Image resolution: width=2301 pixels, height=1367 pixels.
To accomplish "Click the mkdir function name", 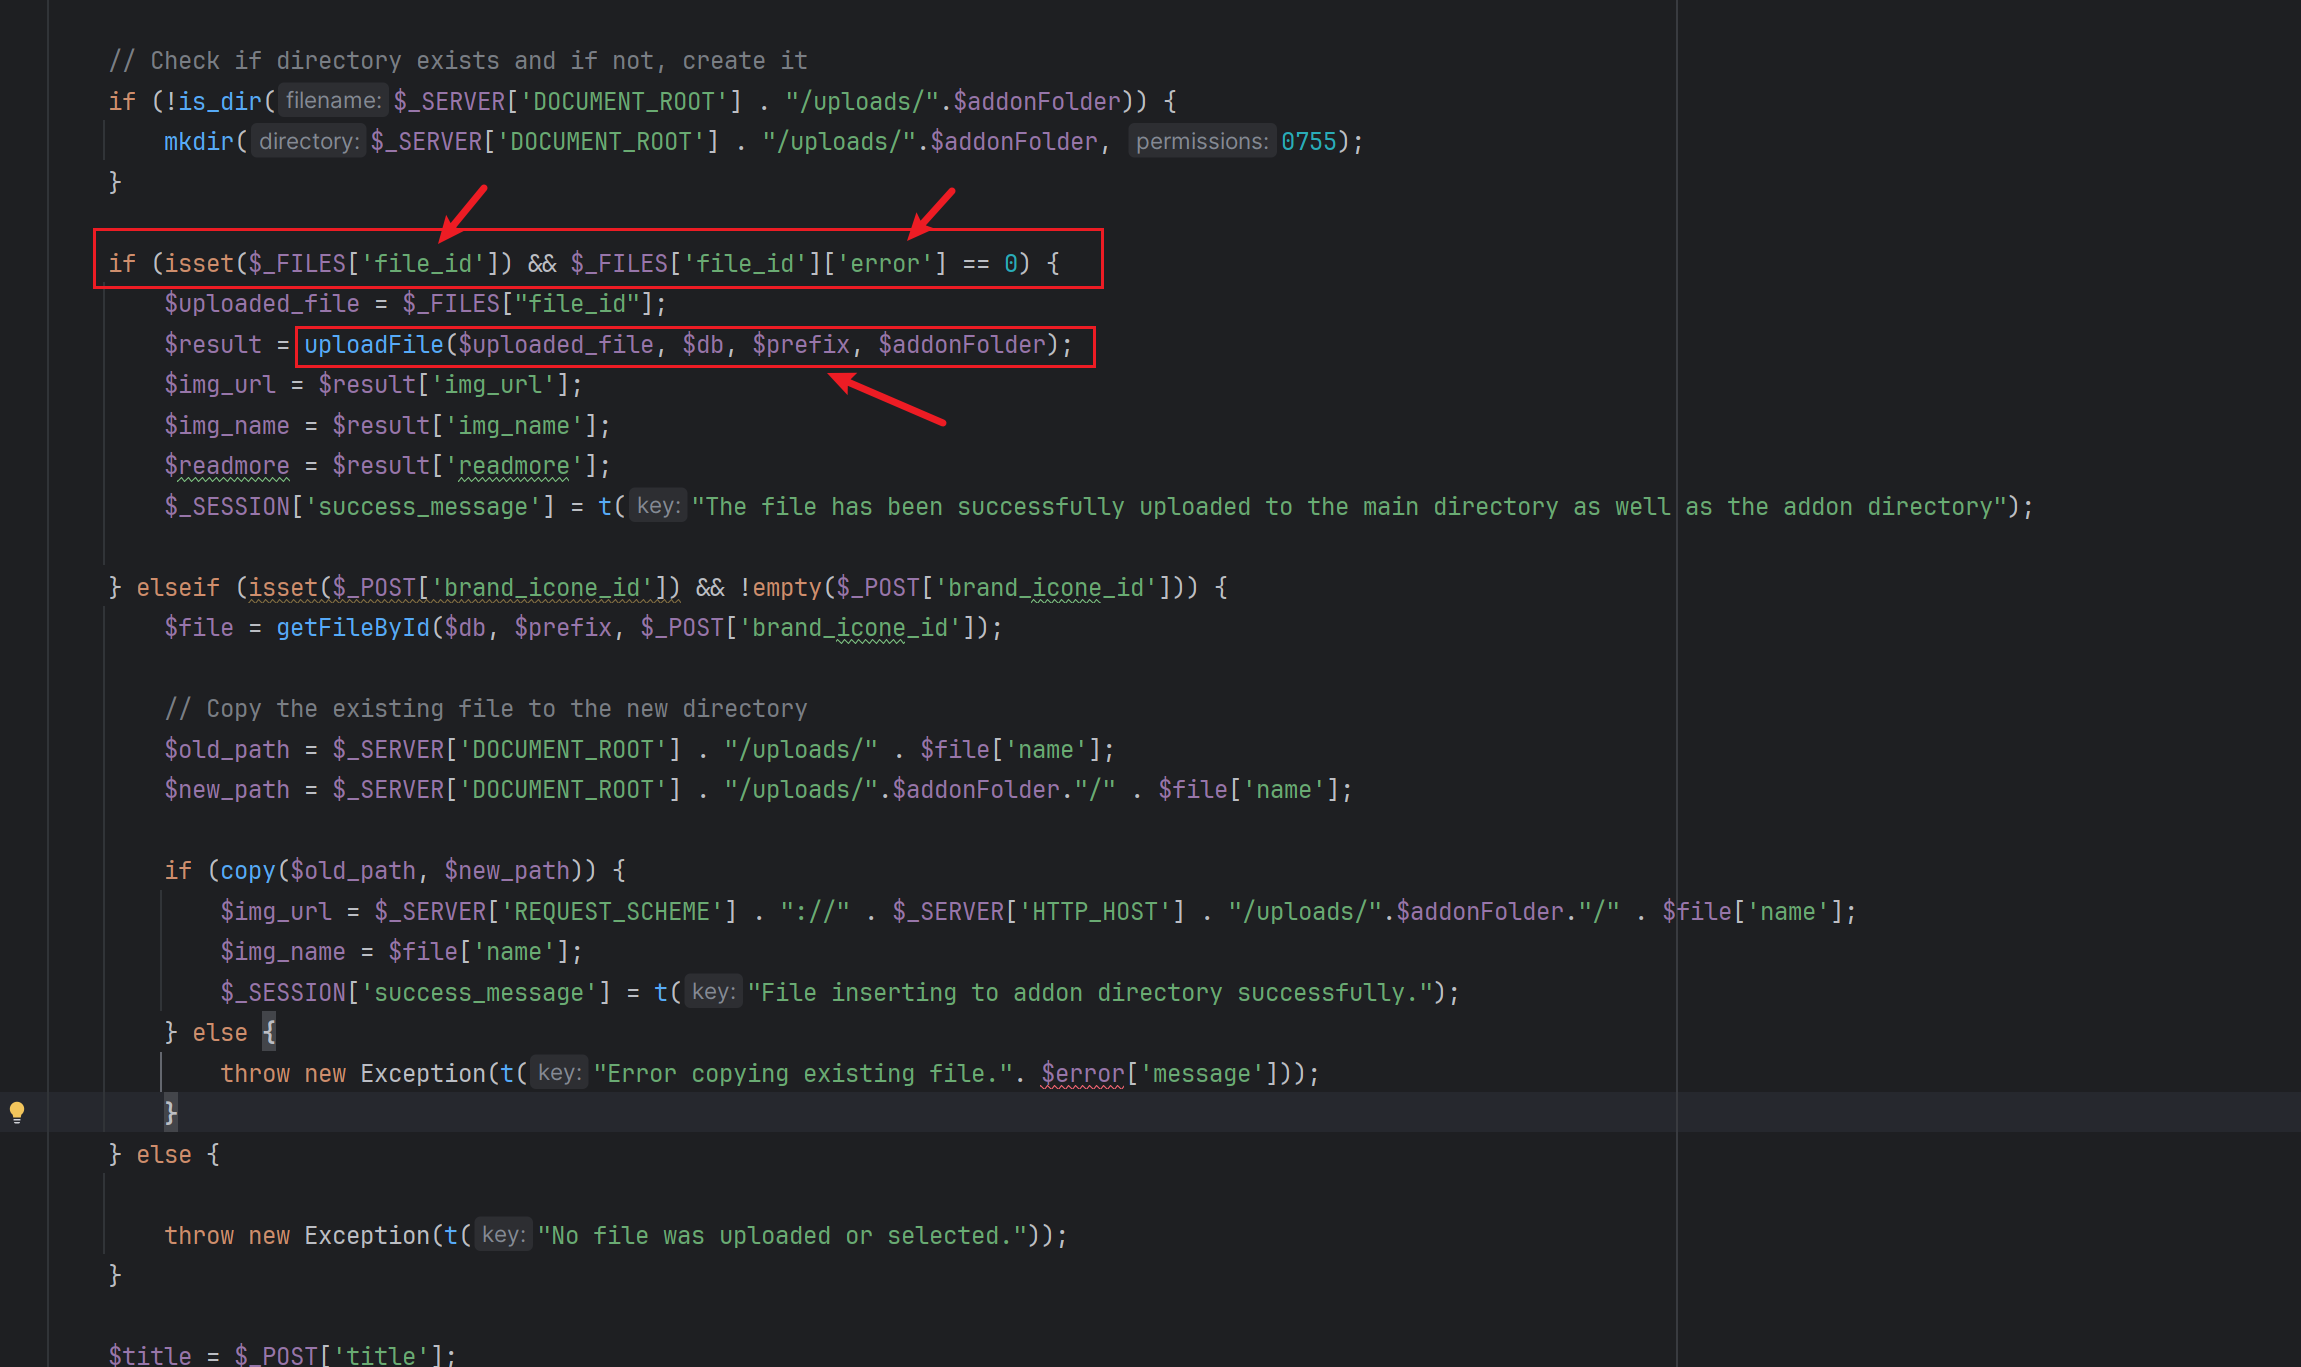I will (x=198, y=142).
